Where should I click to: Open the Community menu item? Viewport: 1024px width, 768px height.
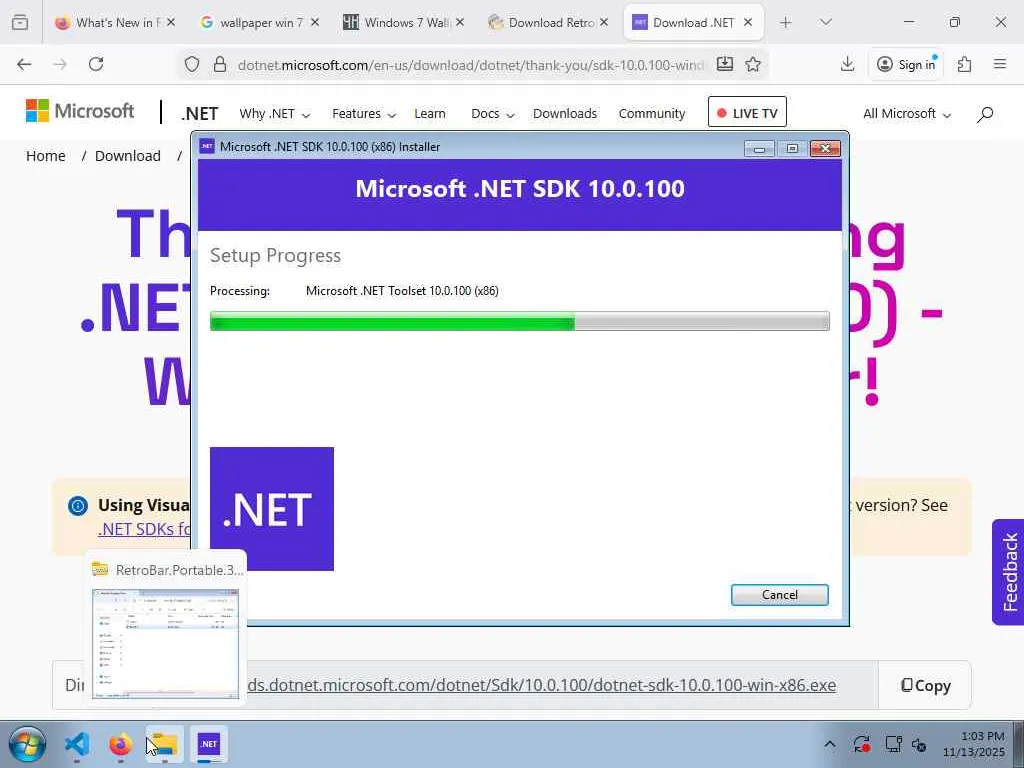(x=652, y=114)
